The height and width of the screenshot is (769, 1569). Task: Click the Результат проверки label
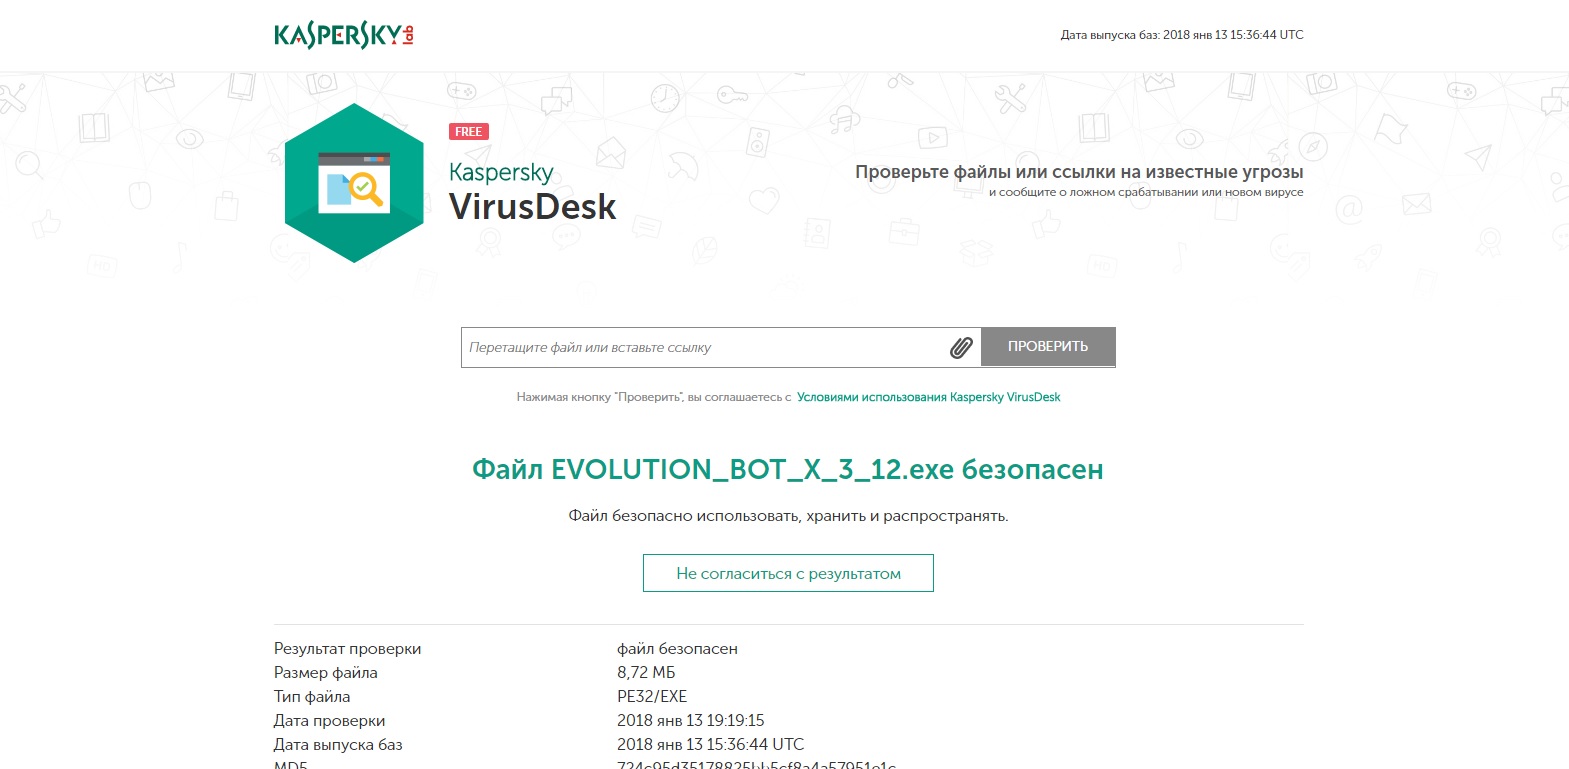pos(347,649)
